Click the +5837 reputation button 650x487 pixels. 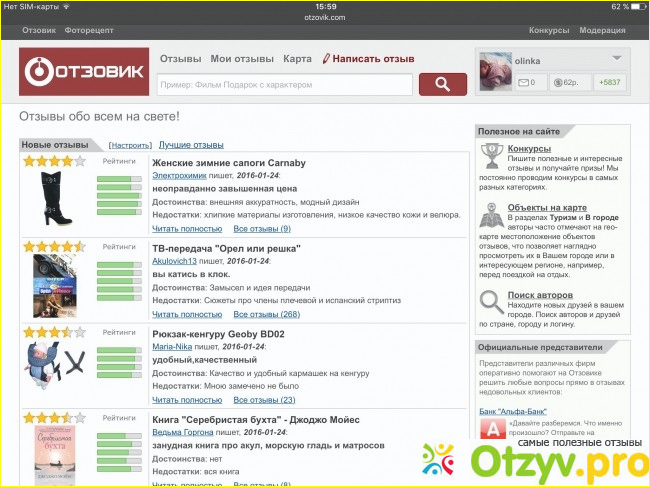tap(607, 83)
